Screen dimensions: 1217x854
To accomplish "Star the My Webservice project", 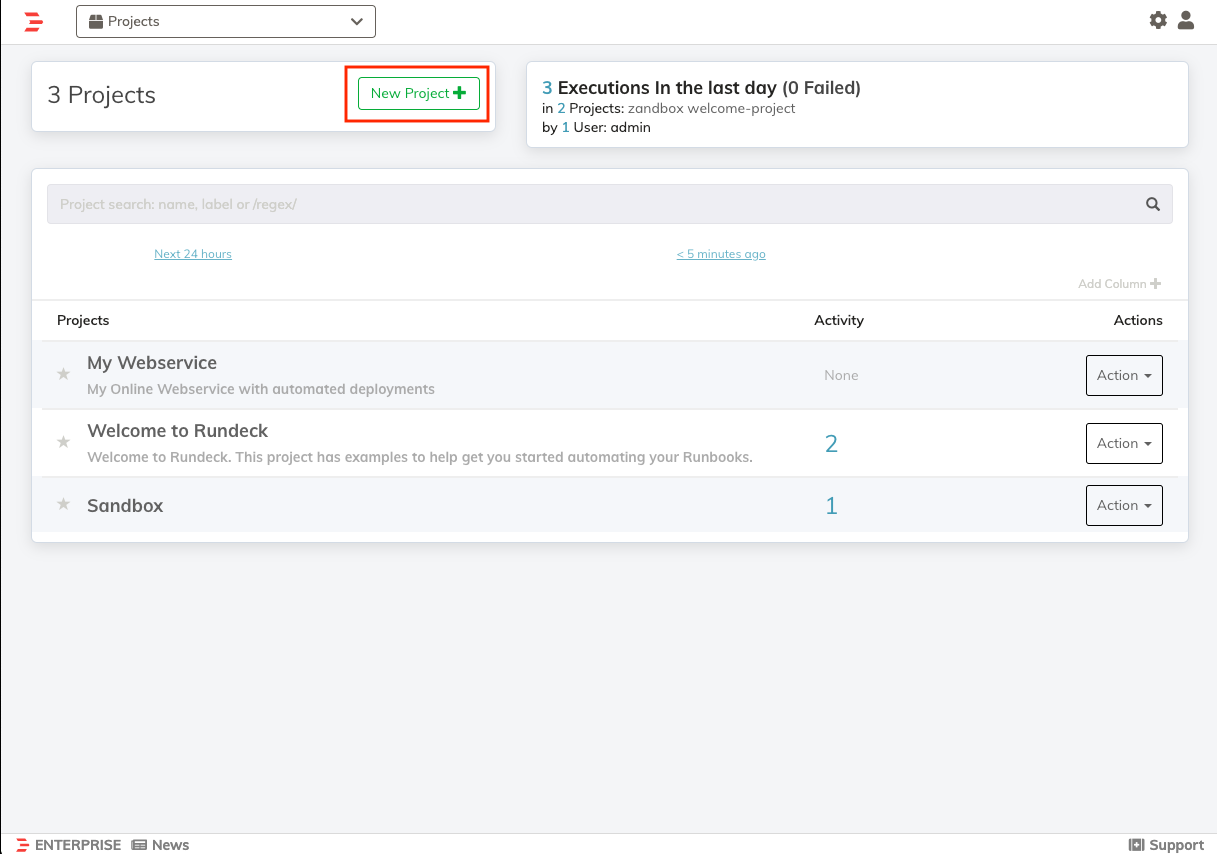I will 64,374.
